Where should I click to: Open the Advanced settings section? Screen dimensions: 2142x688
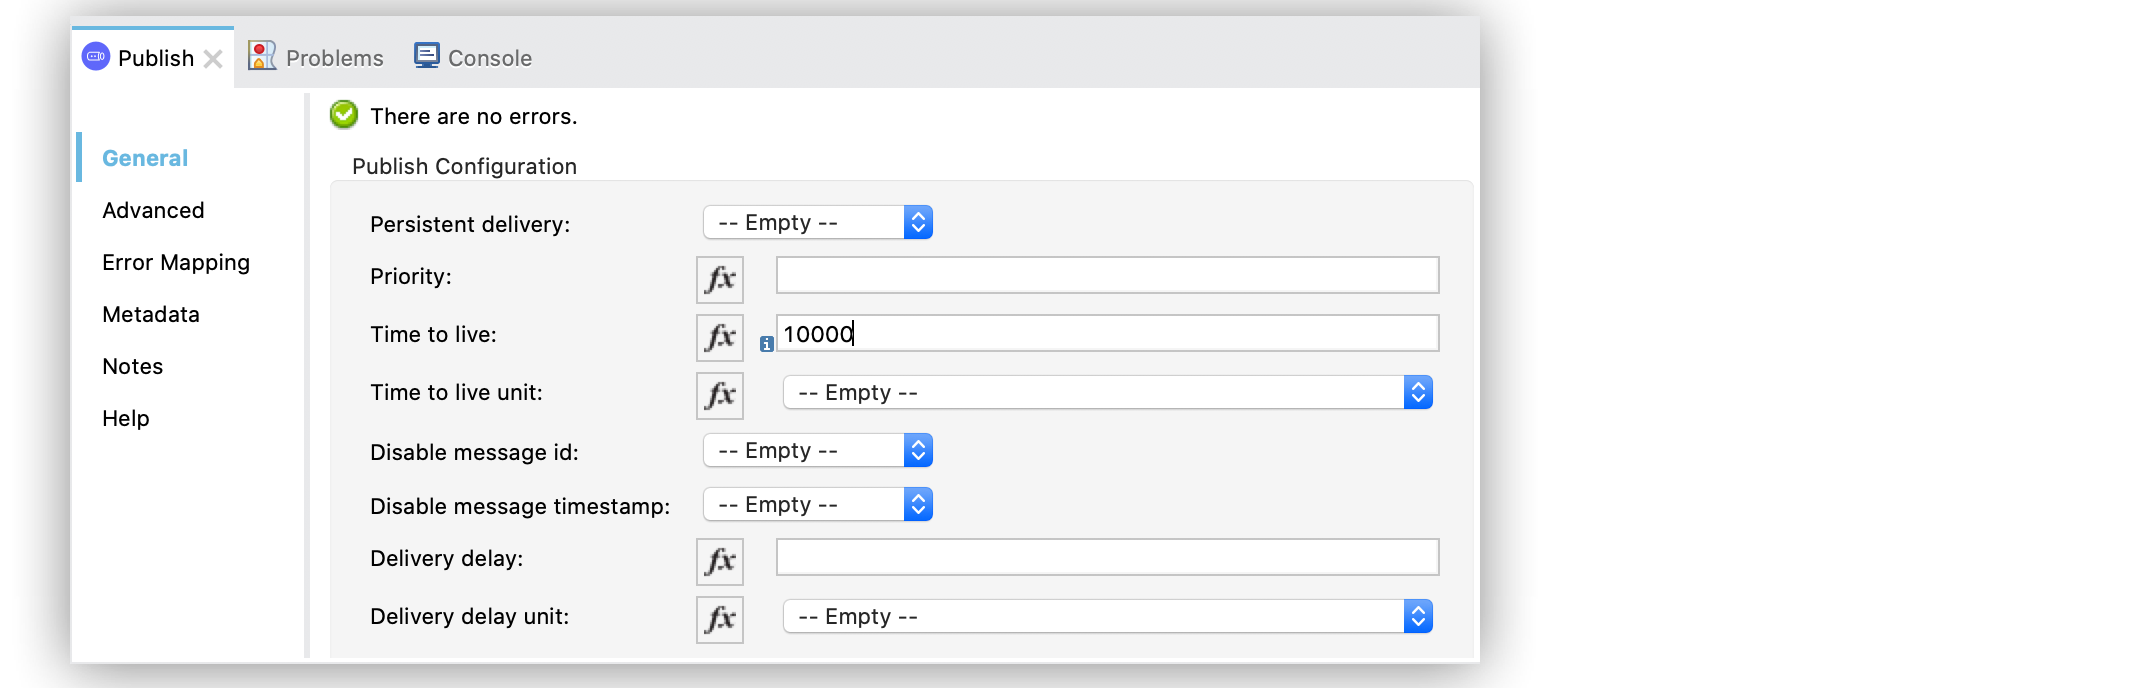click(x=153, y=210)
